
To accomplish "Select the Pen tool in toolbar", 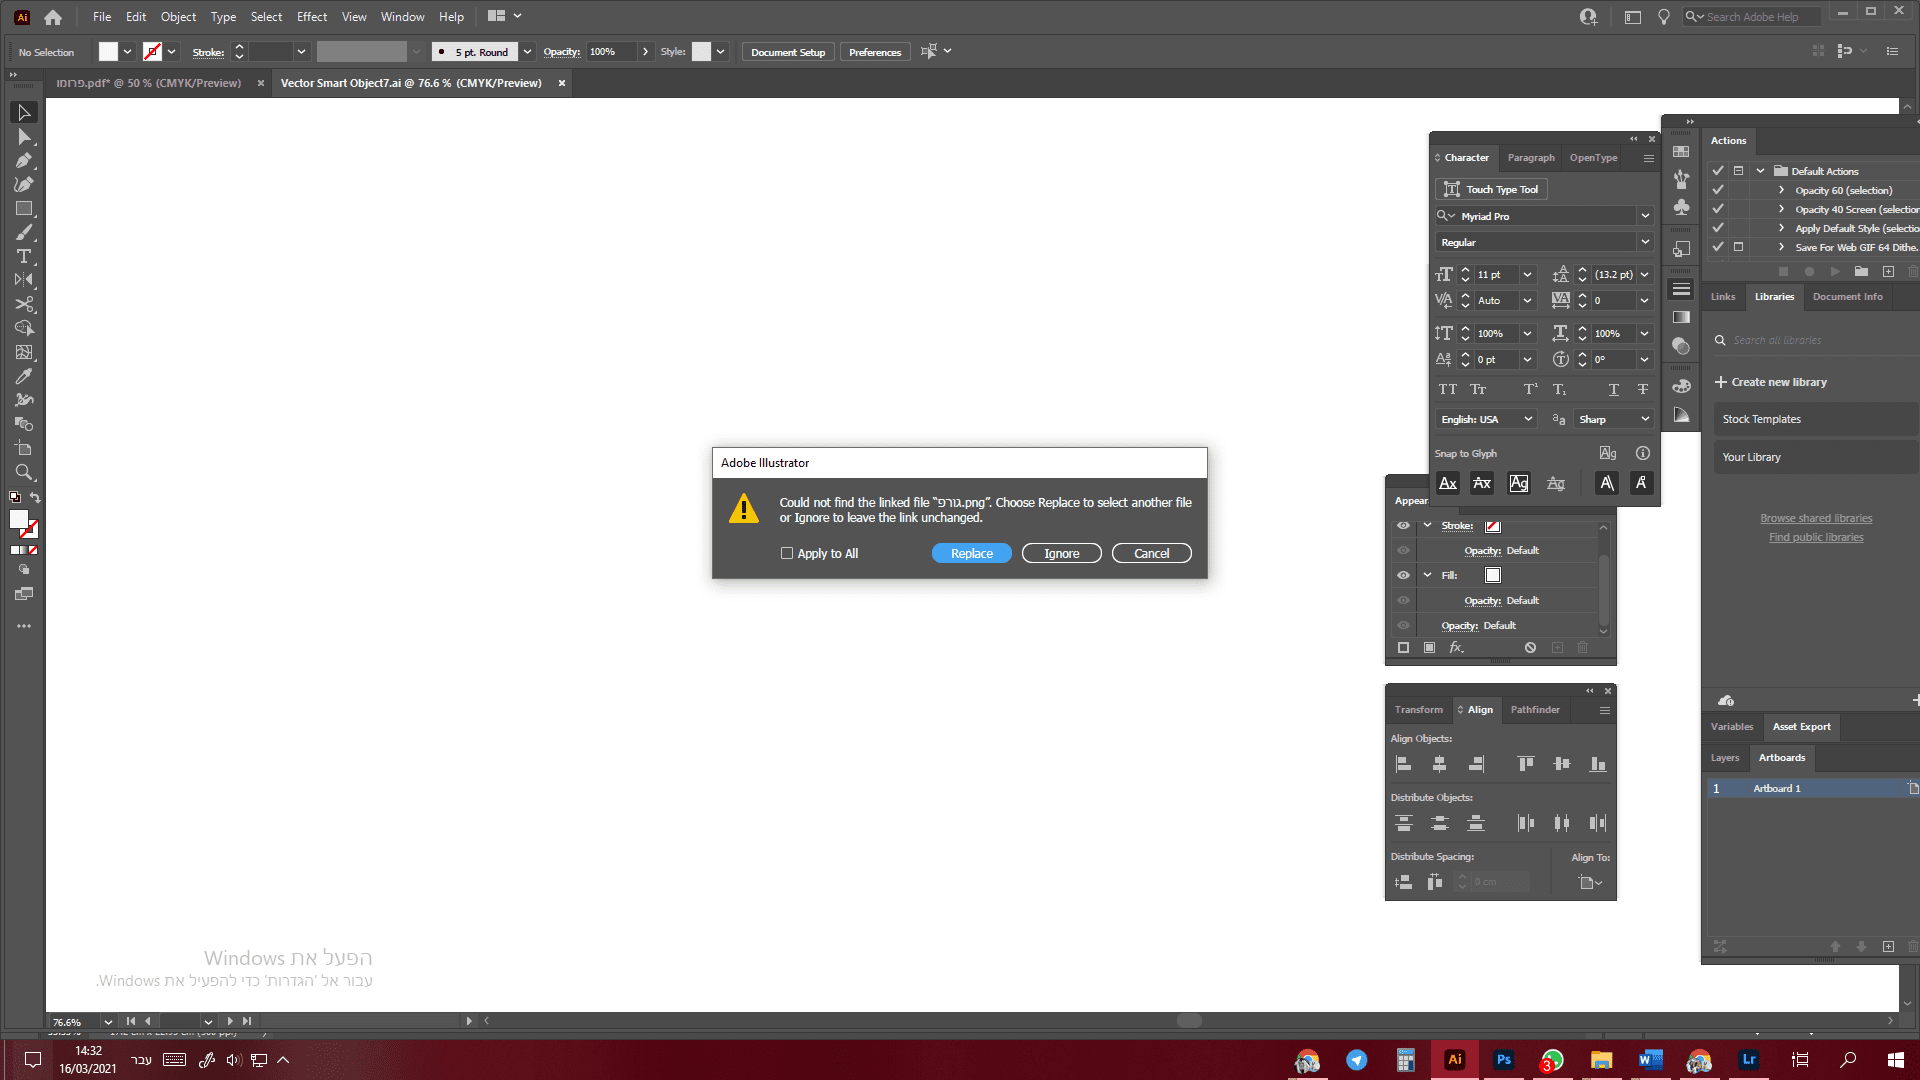I will 24,161.
